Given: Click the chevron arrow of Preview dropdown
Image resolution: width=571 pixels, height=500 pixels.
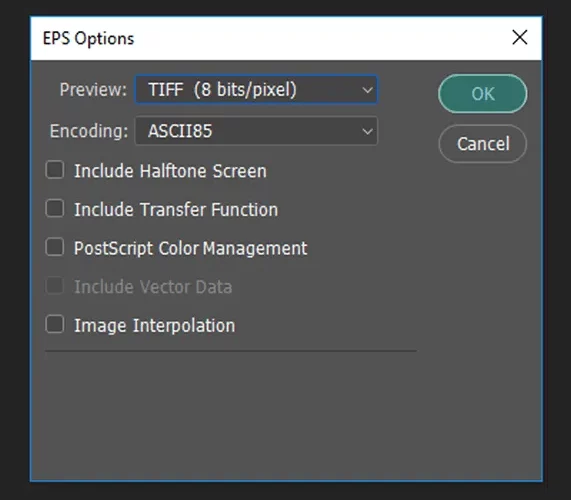Looking at the screenshot, I should coord(367,90).
